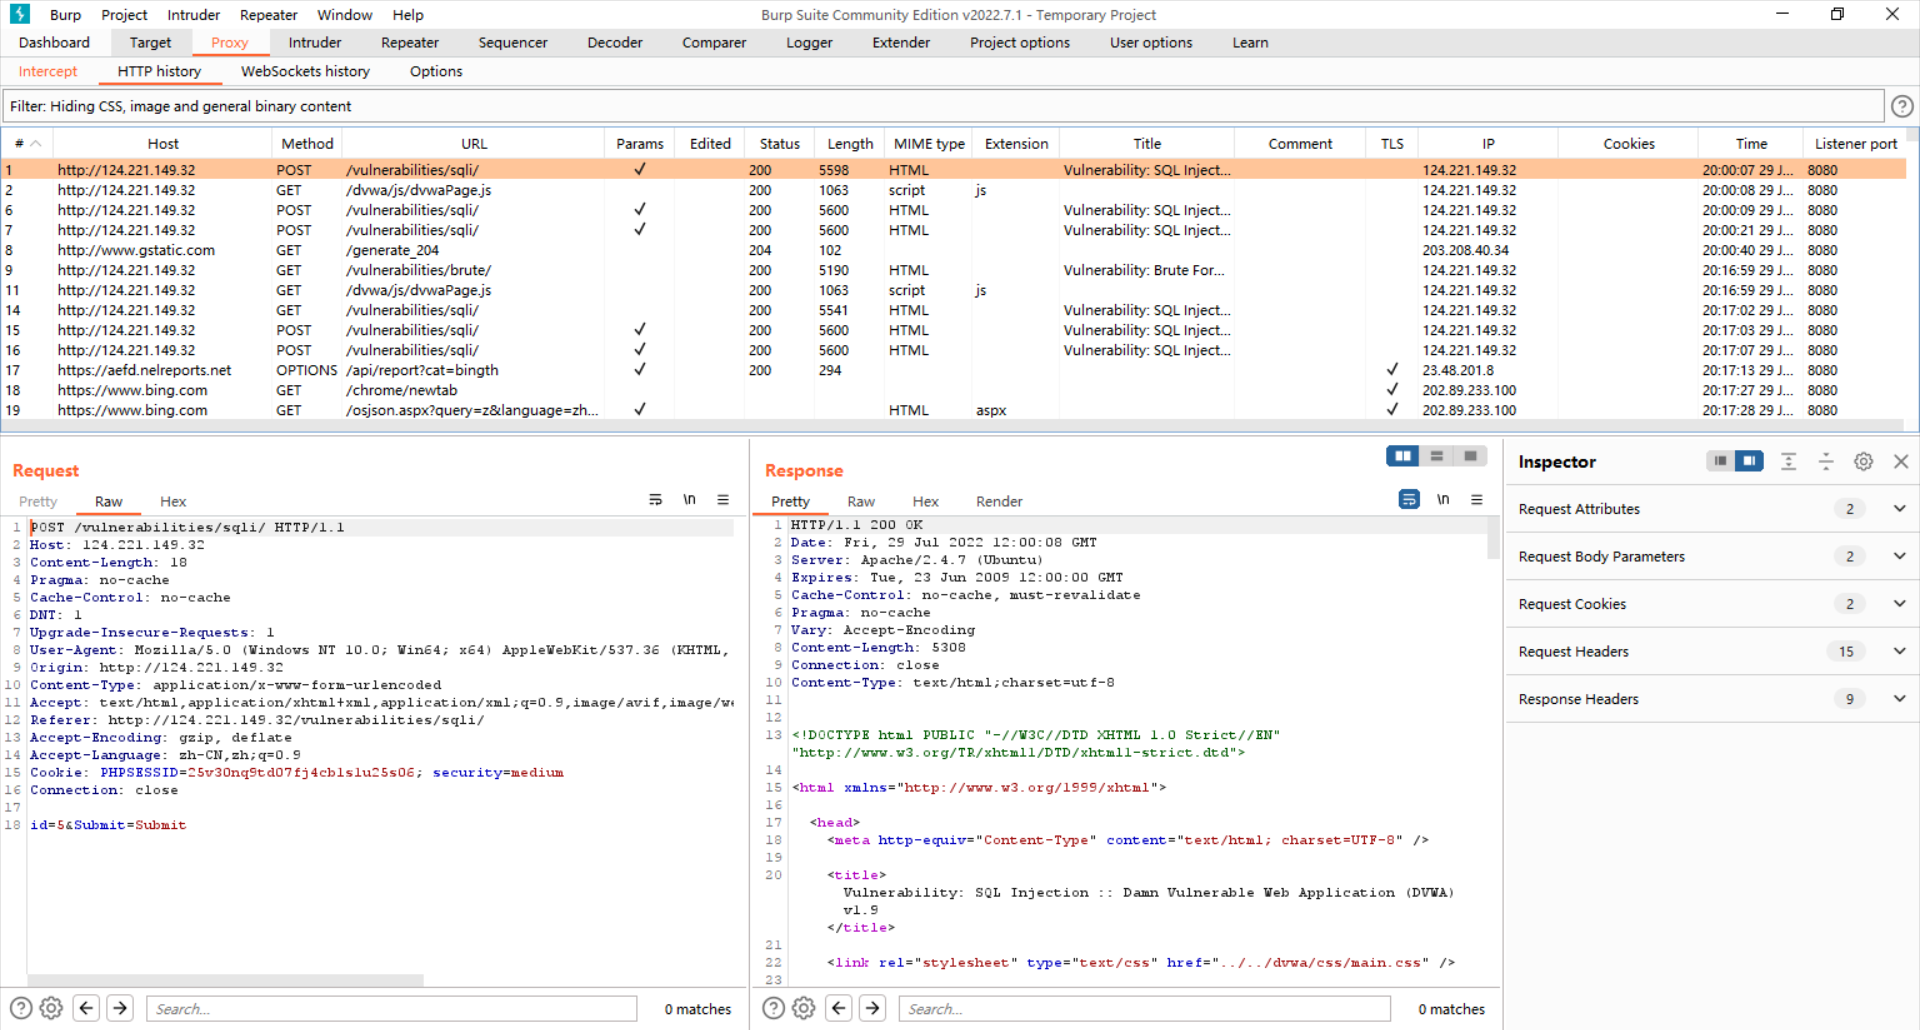This screenshot has height=1030, width=1920.
Task: Open the Extender tab
Action: click(901, 43)
